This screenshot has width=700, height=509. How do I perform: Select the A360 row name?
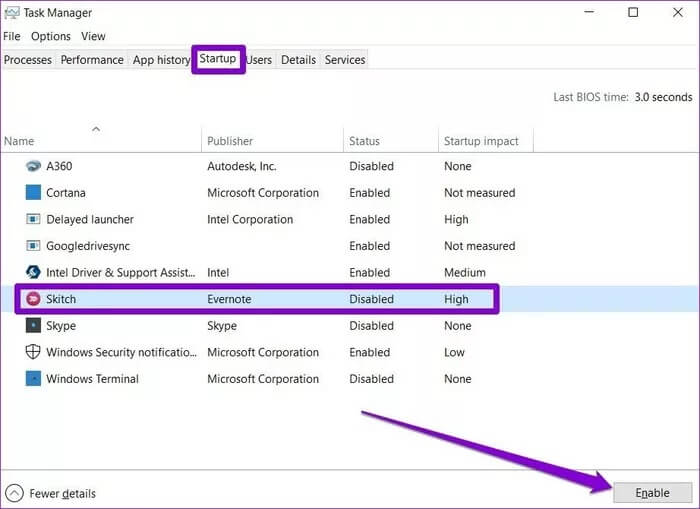point(59,166)
